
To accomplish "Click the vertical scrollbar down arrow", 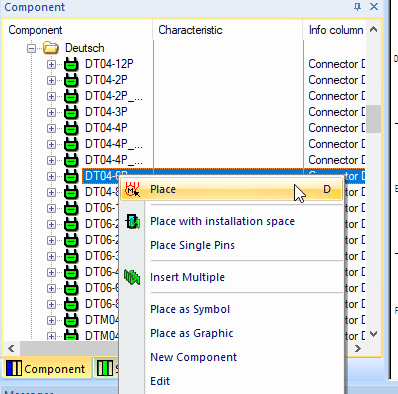I will tap(374, 334).
